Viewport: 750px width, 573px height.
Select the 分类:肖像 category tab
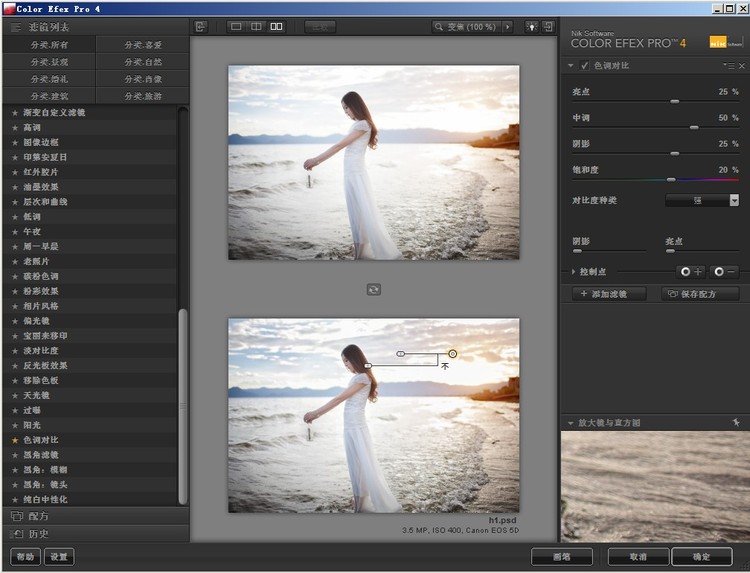[143, 79]
